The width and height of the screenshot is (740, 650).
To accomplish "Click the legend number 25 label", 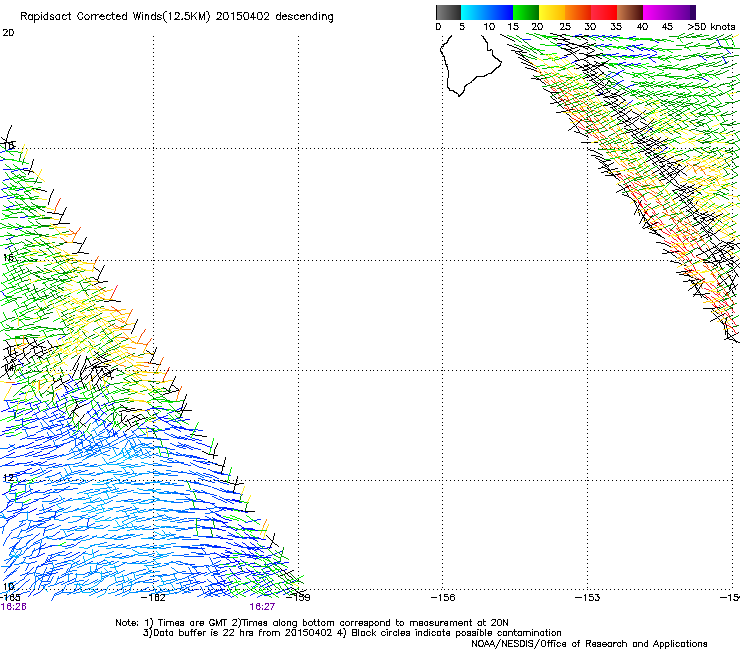I will [x=565, y=27].
